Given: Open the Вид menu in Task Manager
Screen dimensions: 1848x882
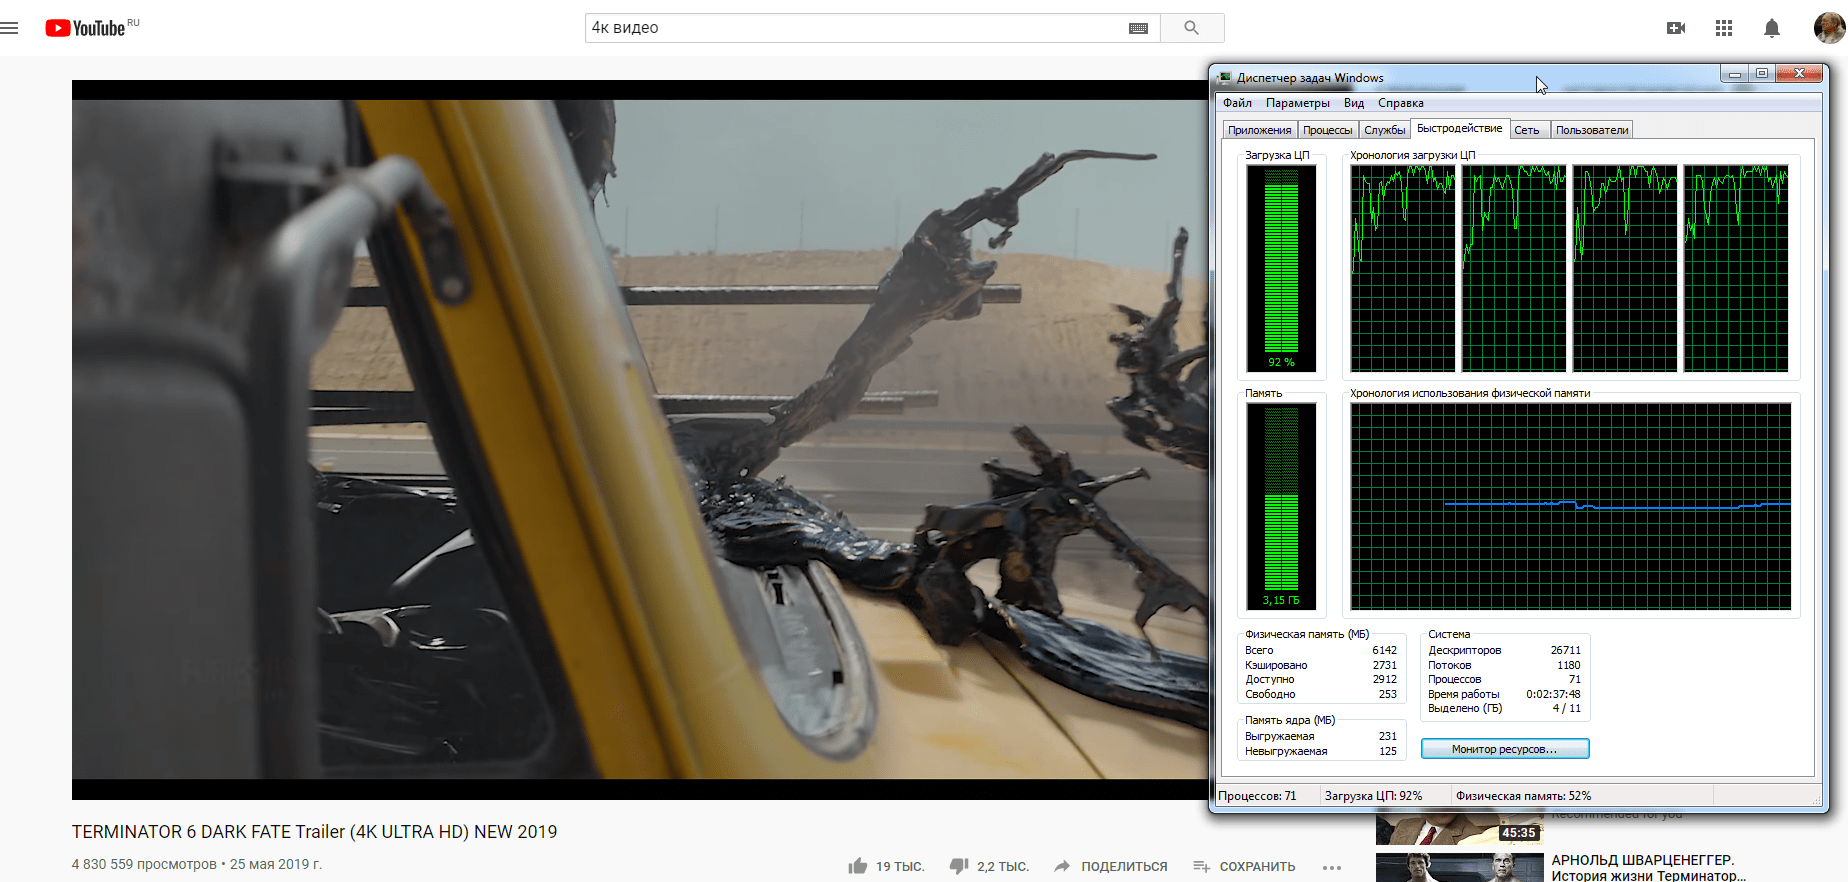Looking at the screenshot, I should pyautogui.click(x=1354, y=103).
